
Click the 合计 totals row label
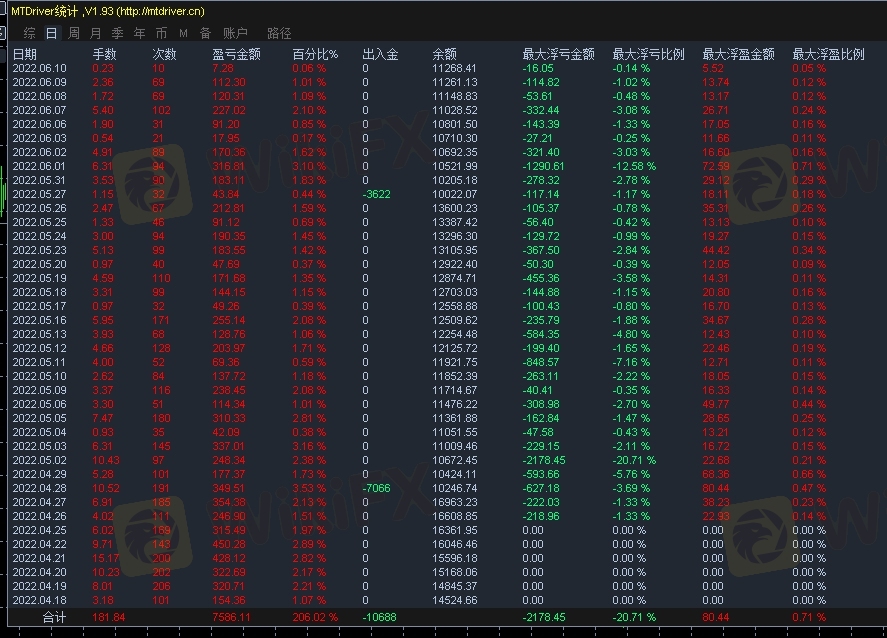55,618
